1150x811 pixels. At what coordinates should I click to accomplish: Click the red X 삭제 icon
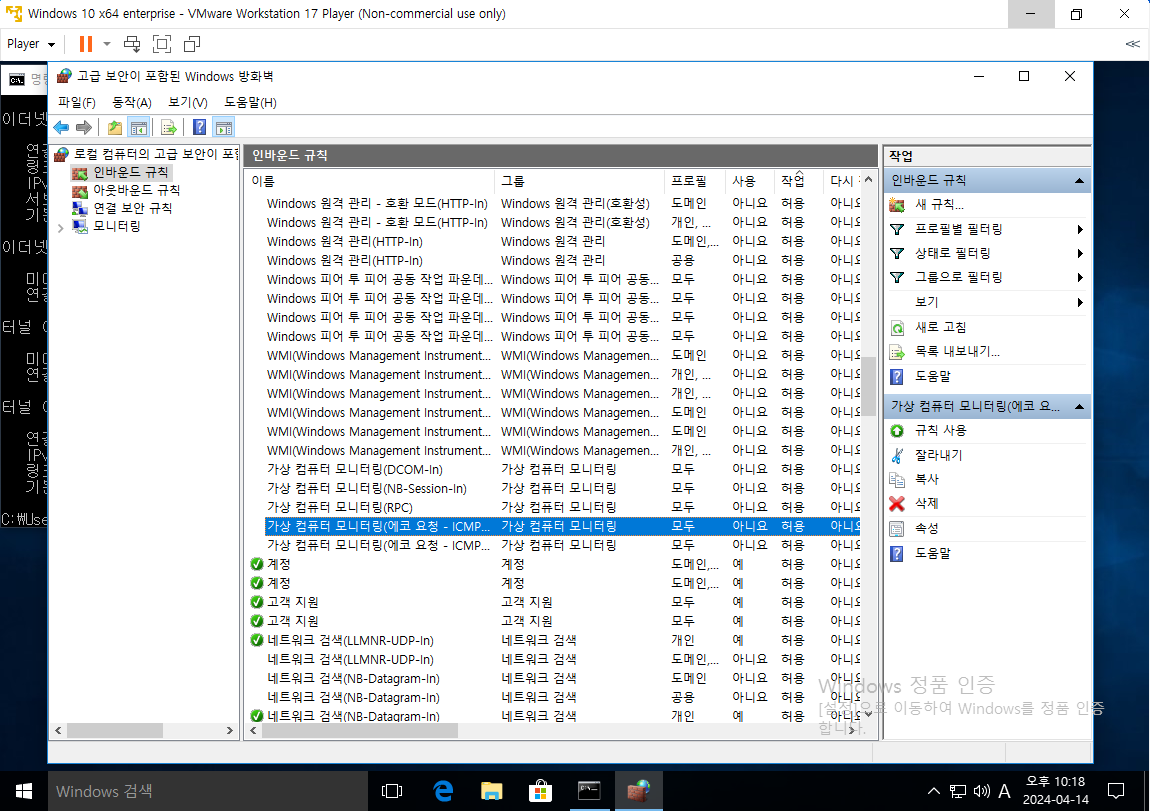pos(896,504)
